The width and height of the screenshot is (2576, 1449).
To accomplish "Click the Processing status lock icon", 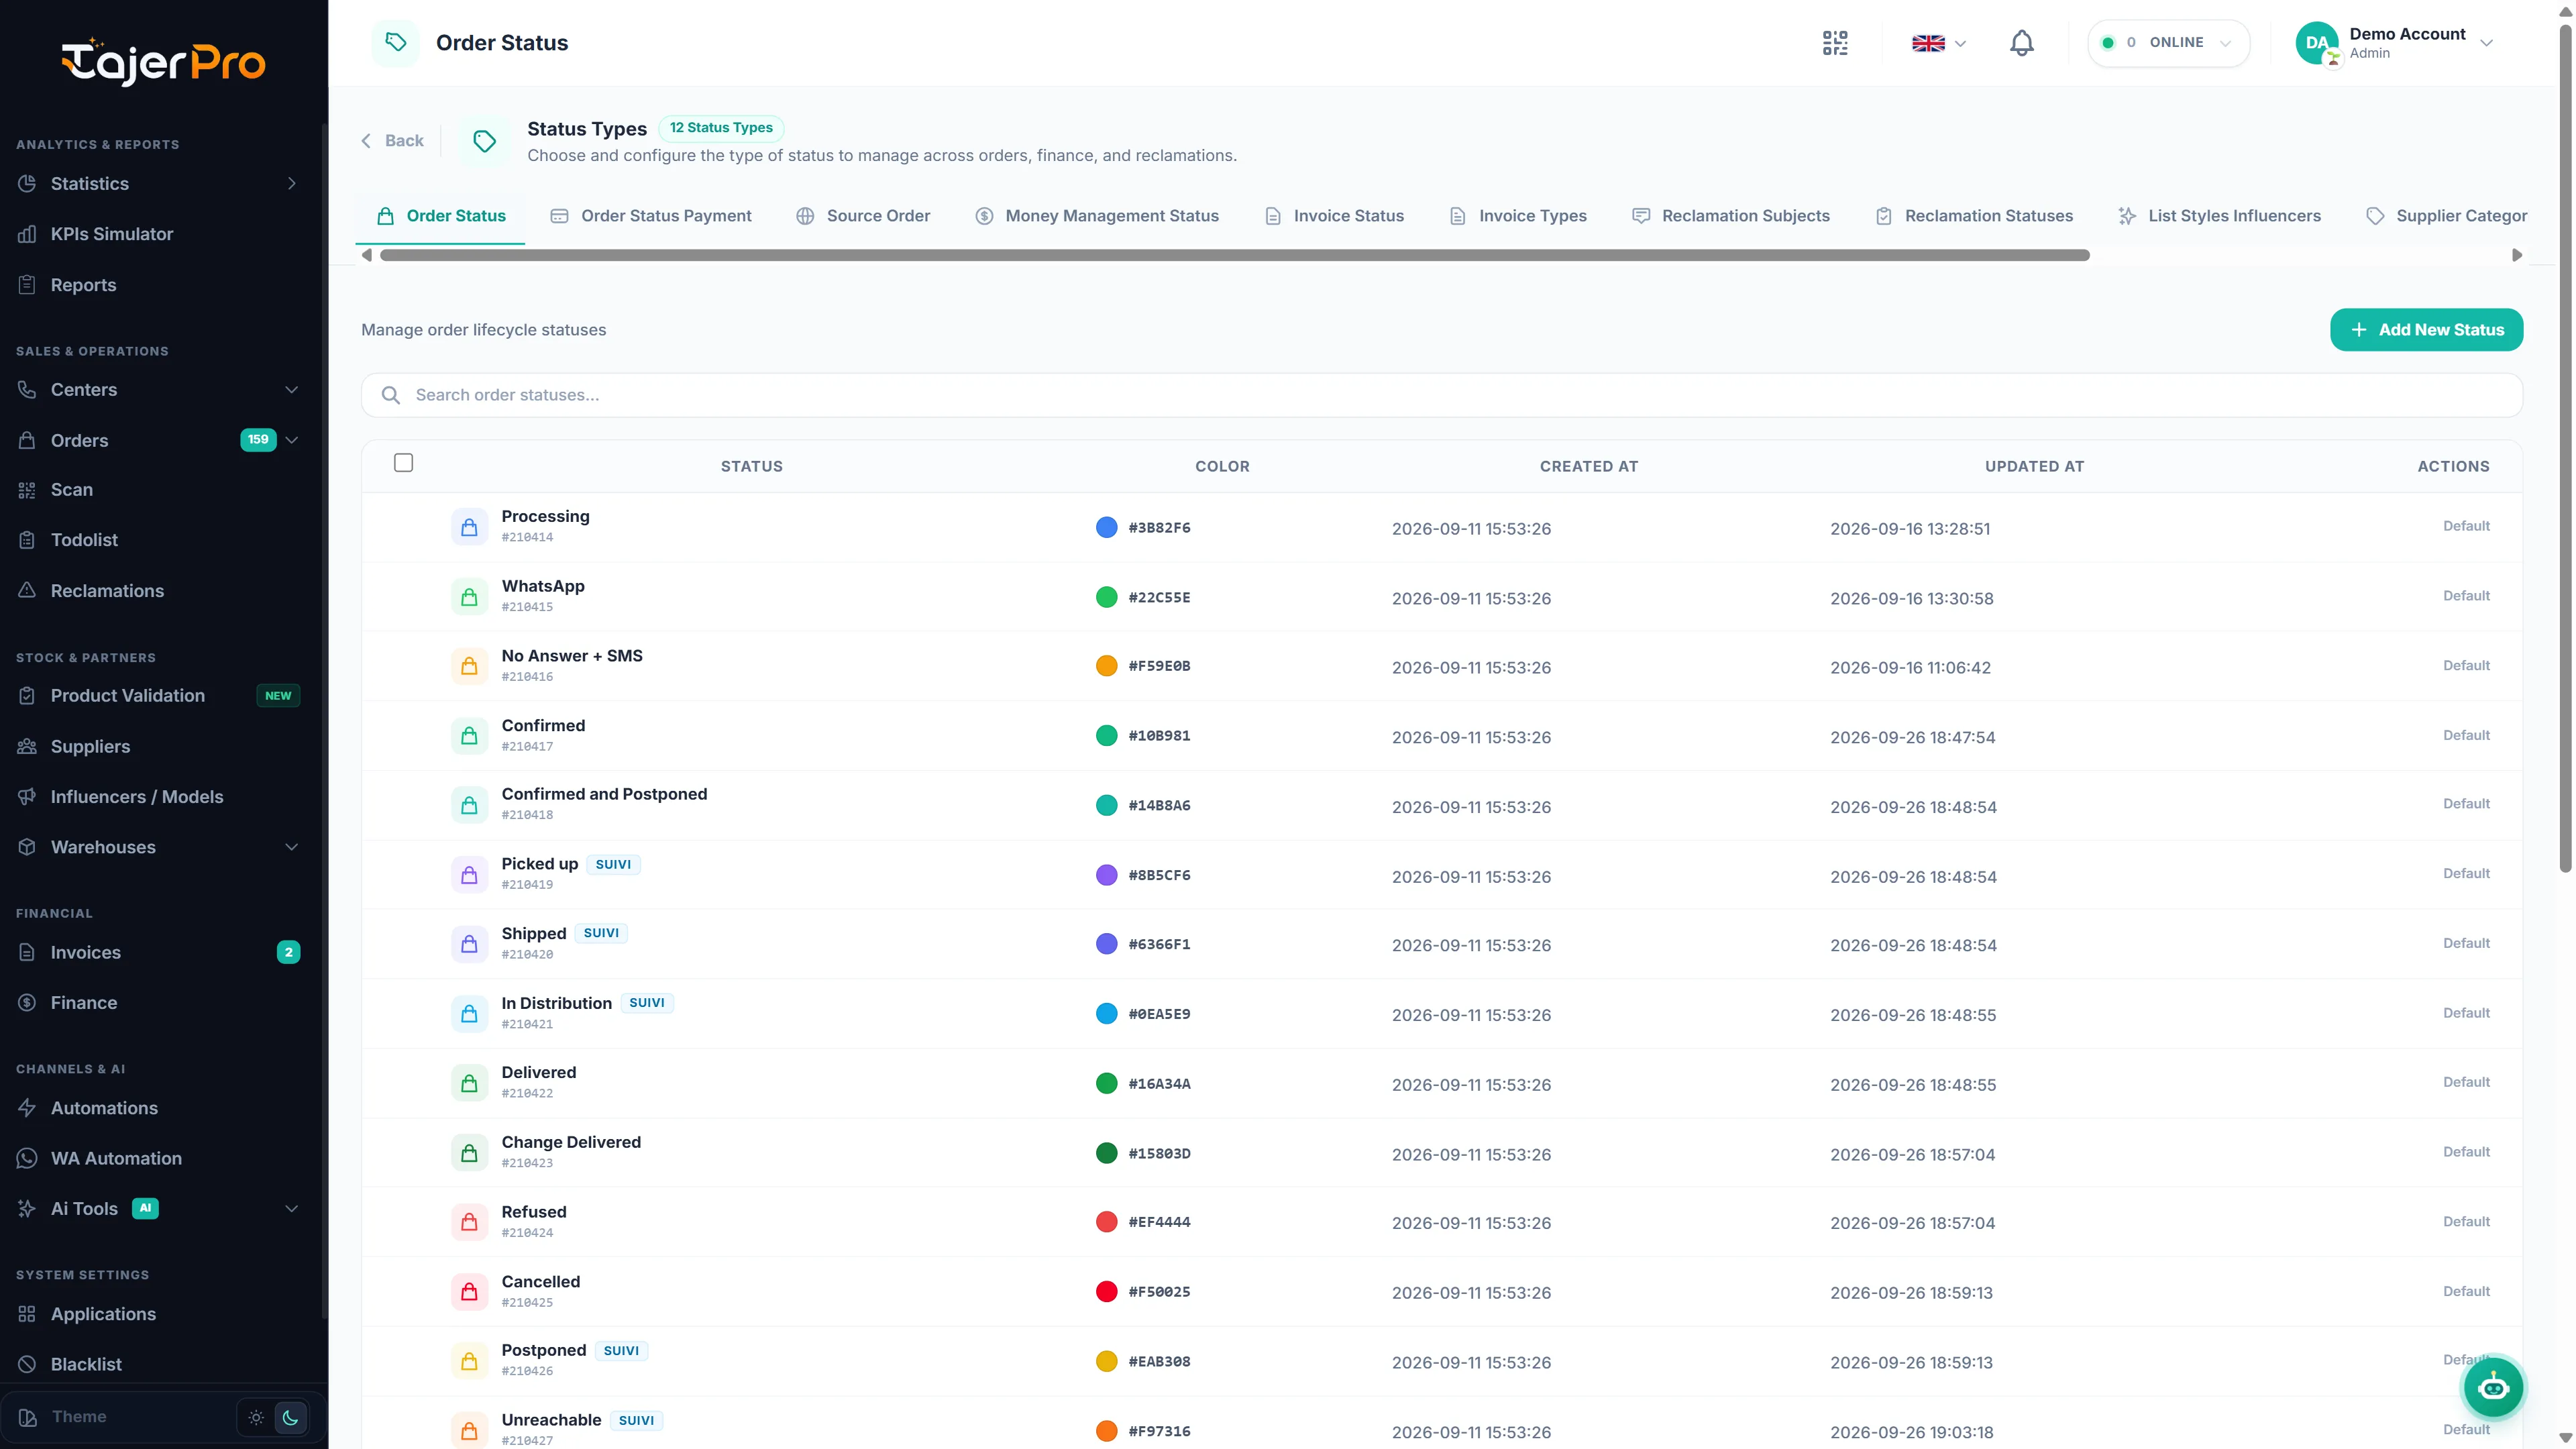I will [x=469, y=527].
